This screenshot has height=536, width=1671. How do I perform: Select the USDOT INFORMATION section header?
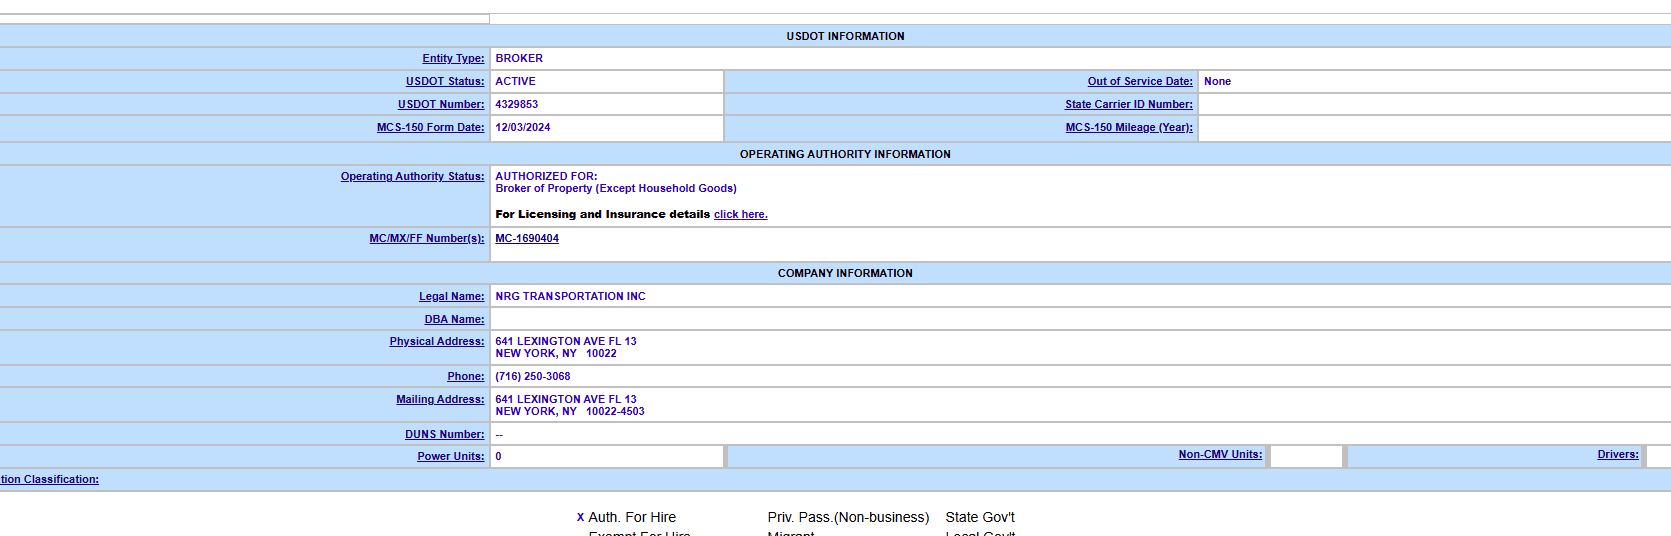[x=845, y=37]
